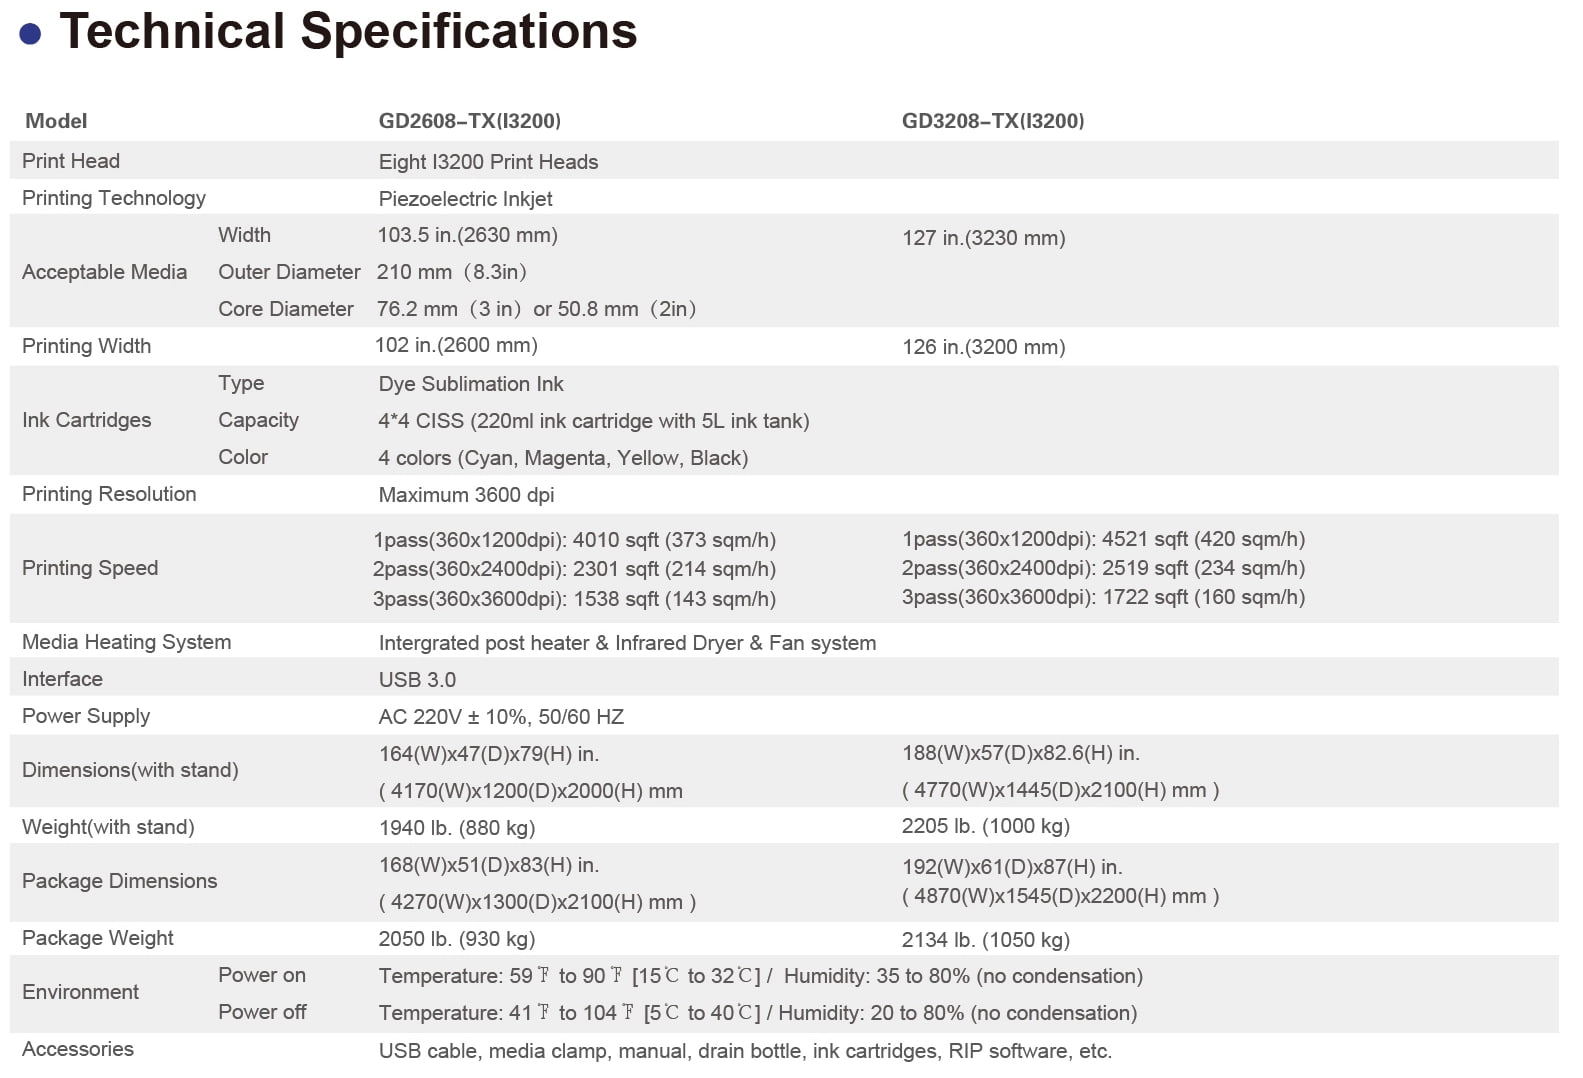Screen dimensions: 1583x1078
Task: Click the USB 3.0 interface value
Action: [x=417, y=680]
